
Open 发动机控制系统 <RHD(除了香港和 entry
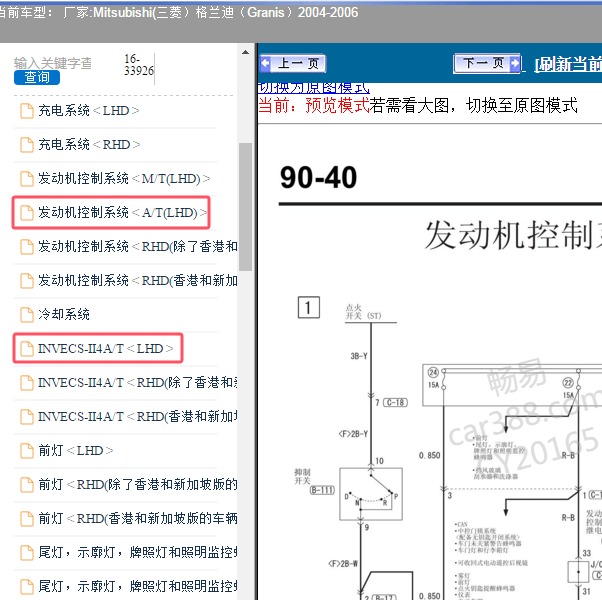click(x=137, y=246)
